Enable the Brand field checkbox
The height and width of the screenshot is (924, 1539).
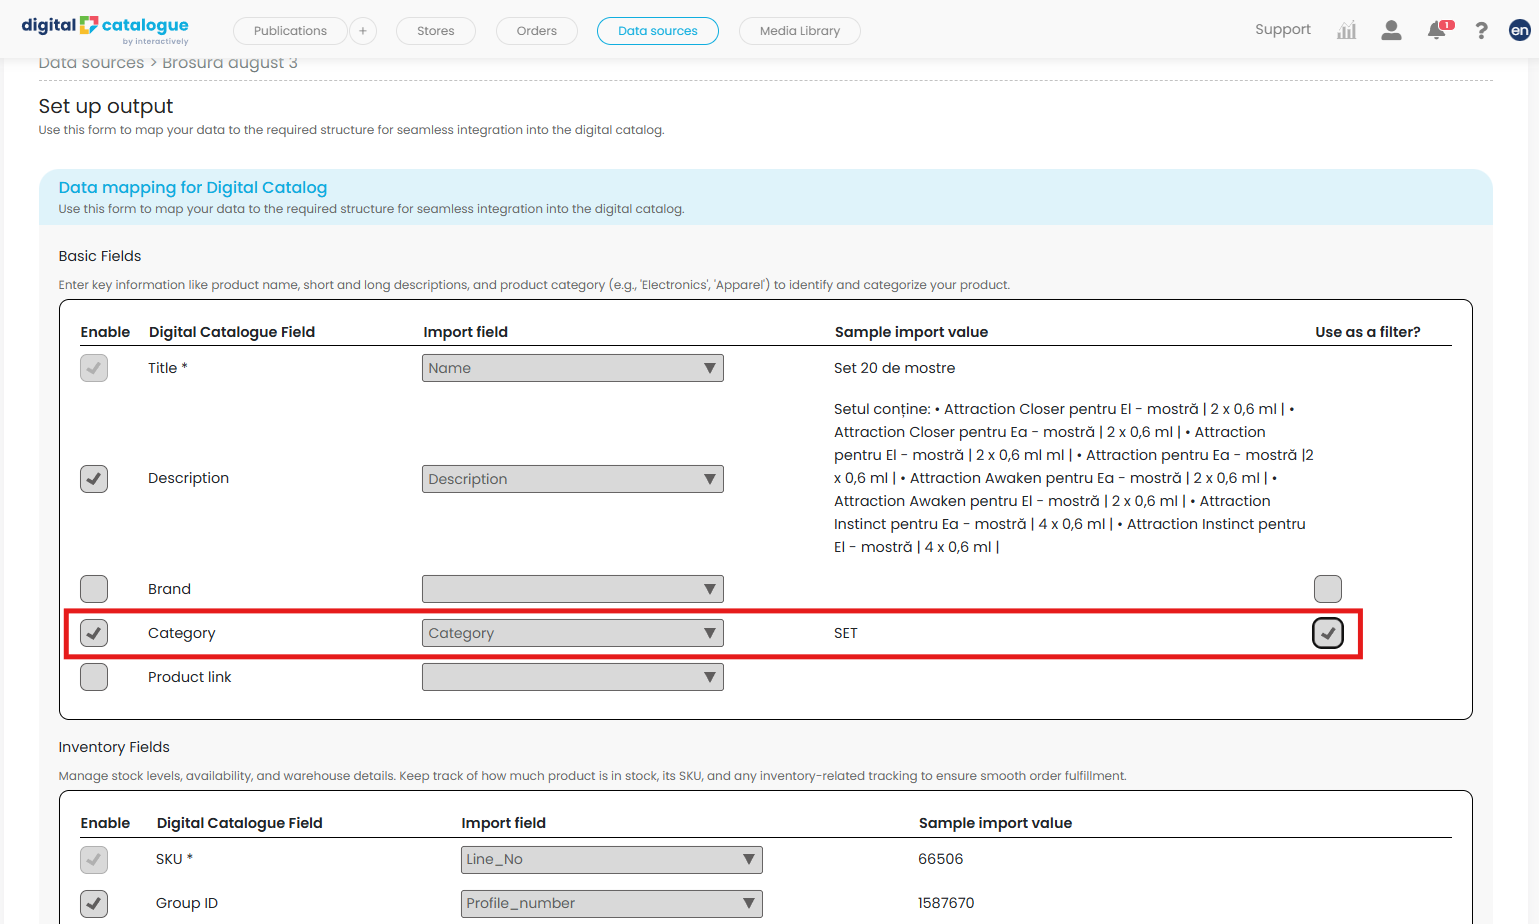pos(94,589)
